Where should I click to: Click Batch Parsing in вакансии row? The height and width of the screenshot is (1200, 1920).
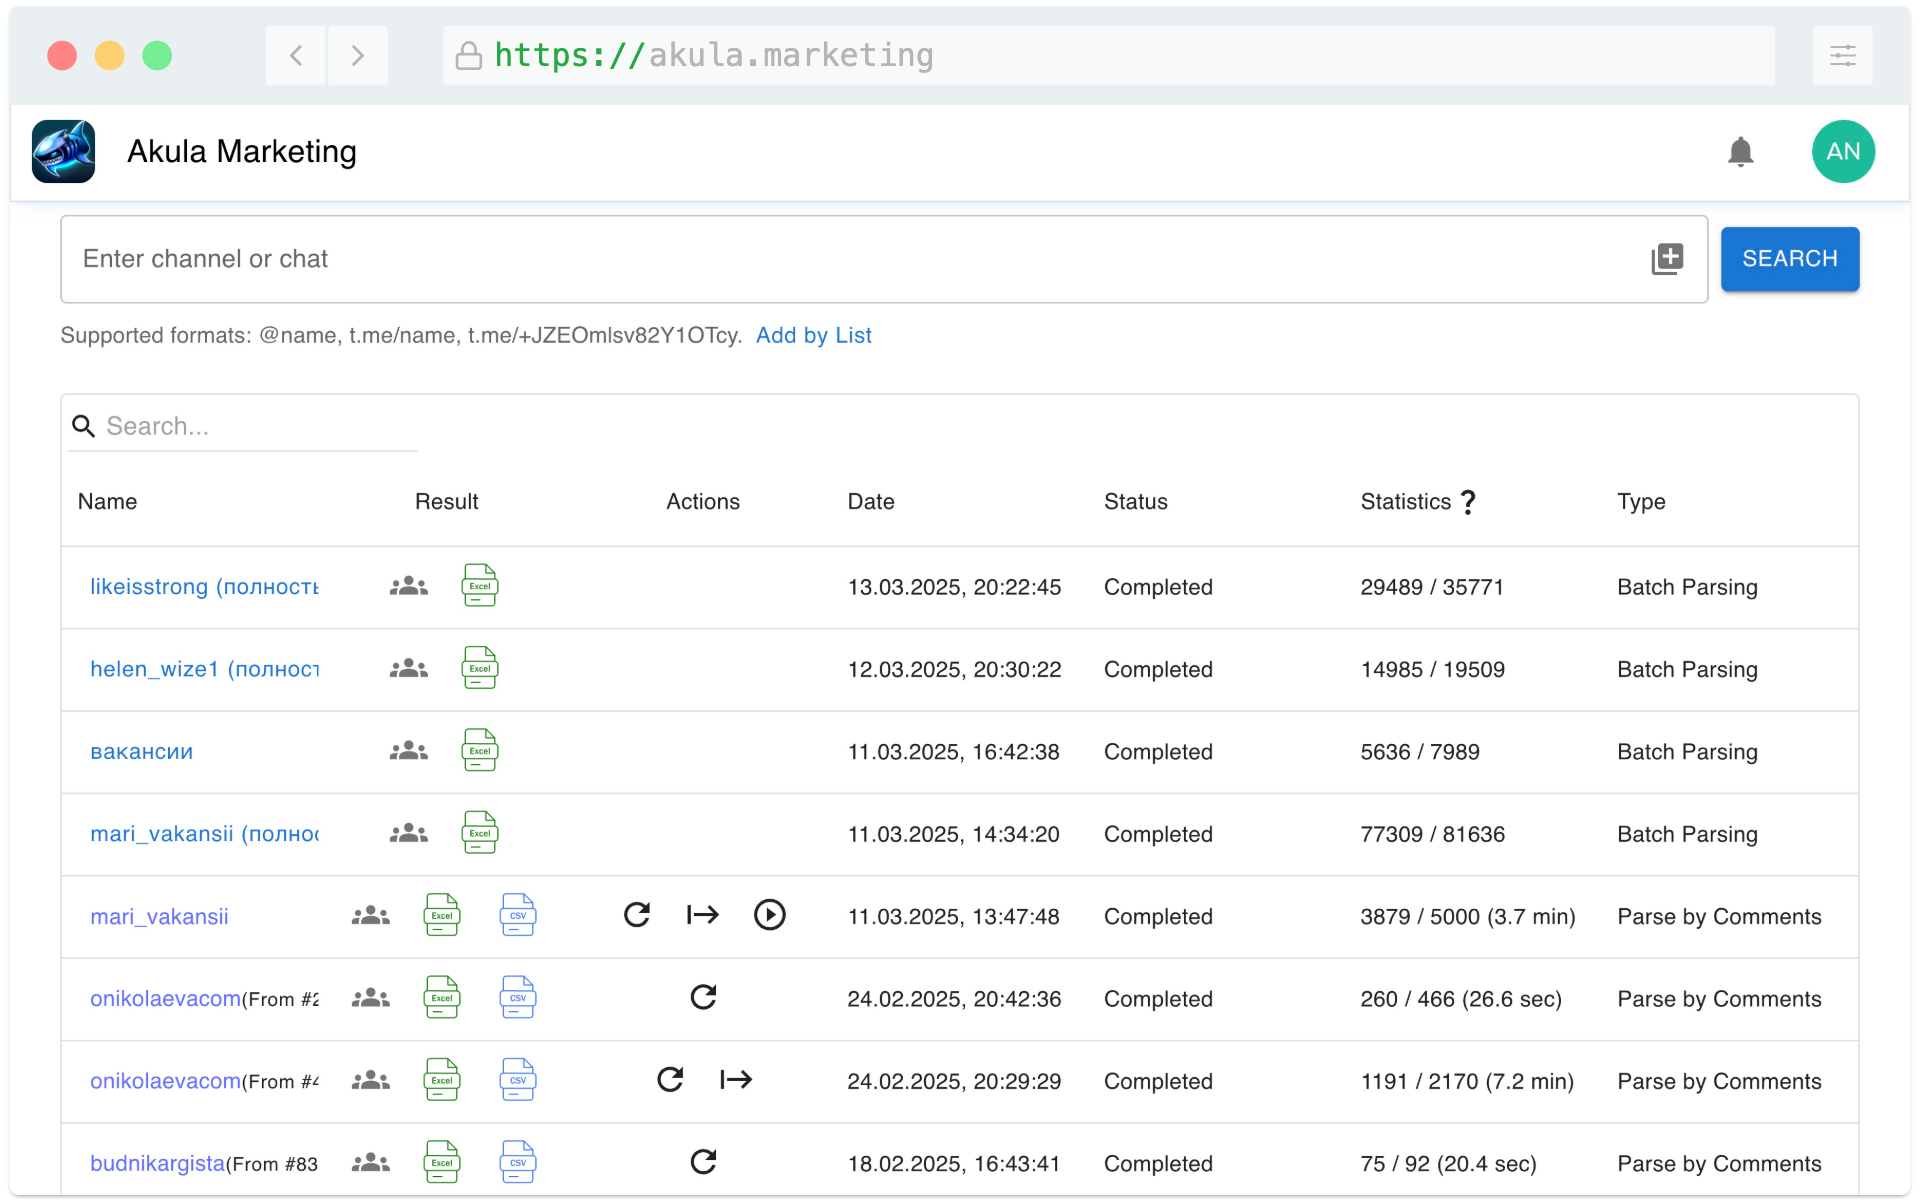(x=1688, y=752)
